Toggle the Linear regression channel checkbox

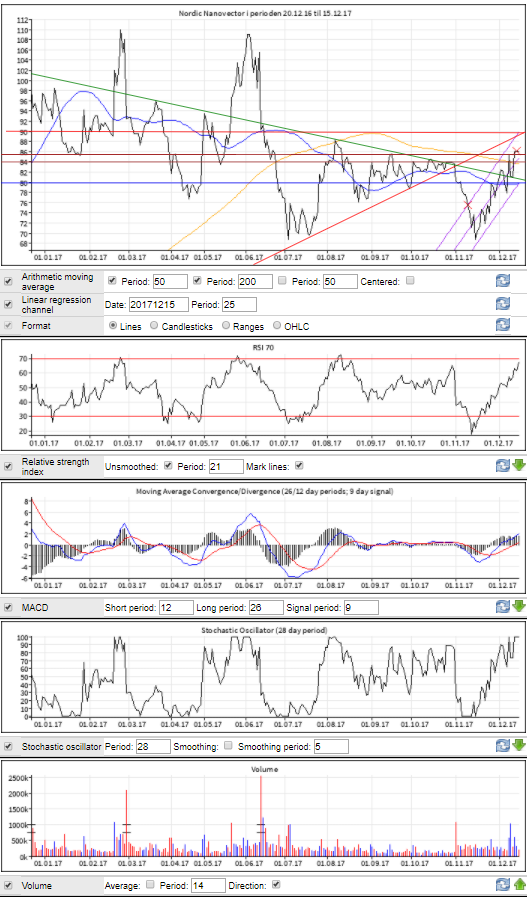pos(8,304)
